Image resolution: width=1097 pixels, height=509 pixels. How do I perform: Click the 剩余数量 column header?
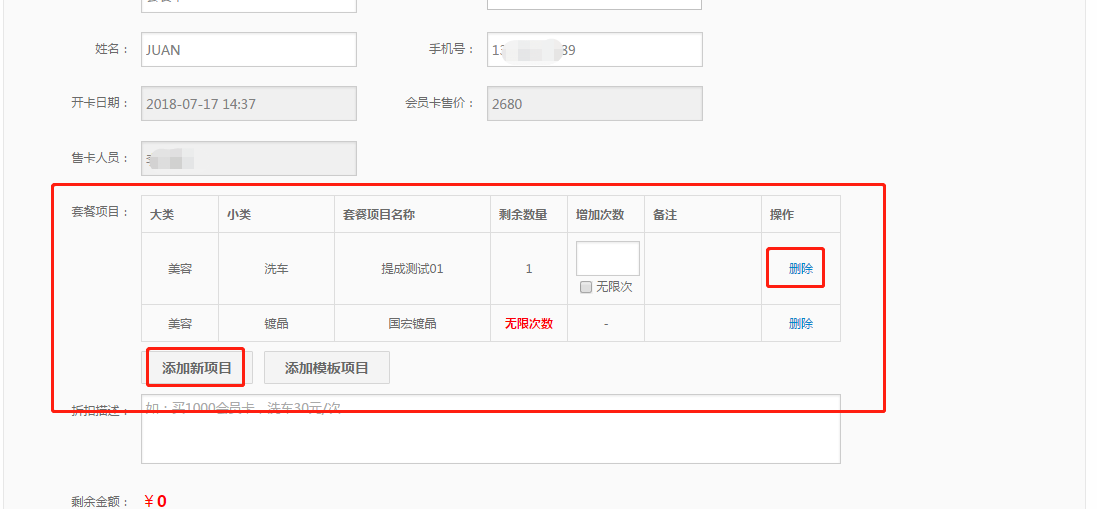523,215
